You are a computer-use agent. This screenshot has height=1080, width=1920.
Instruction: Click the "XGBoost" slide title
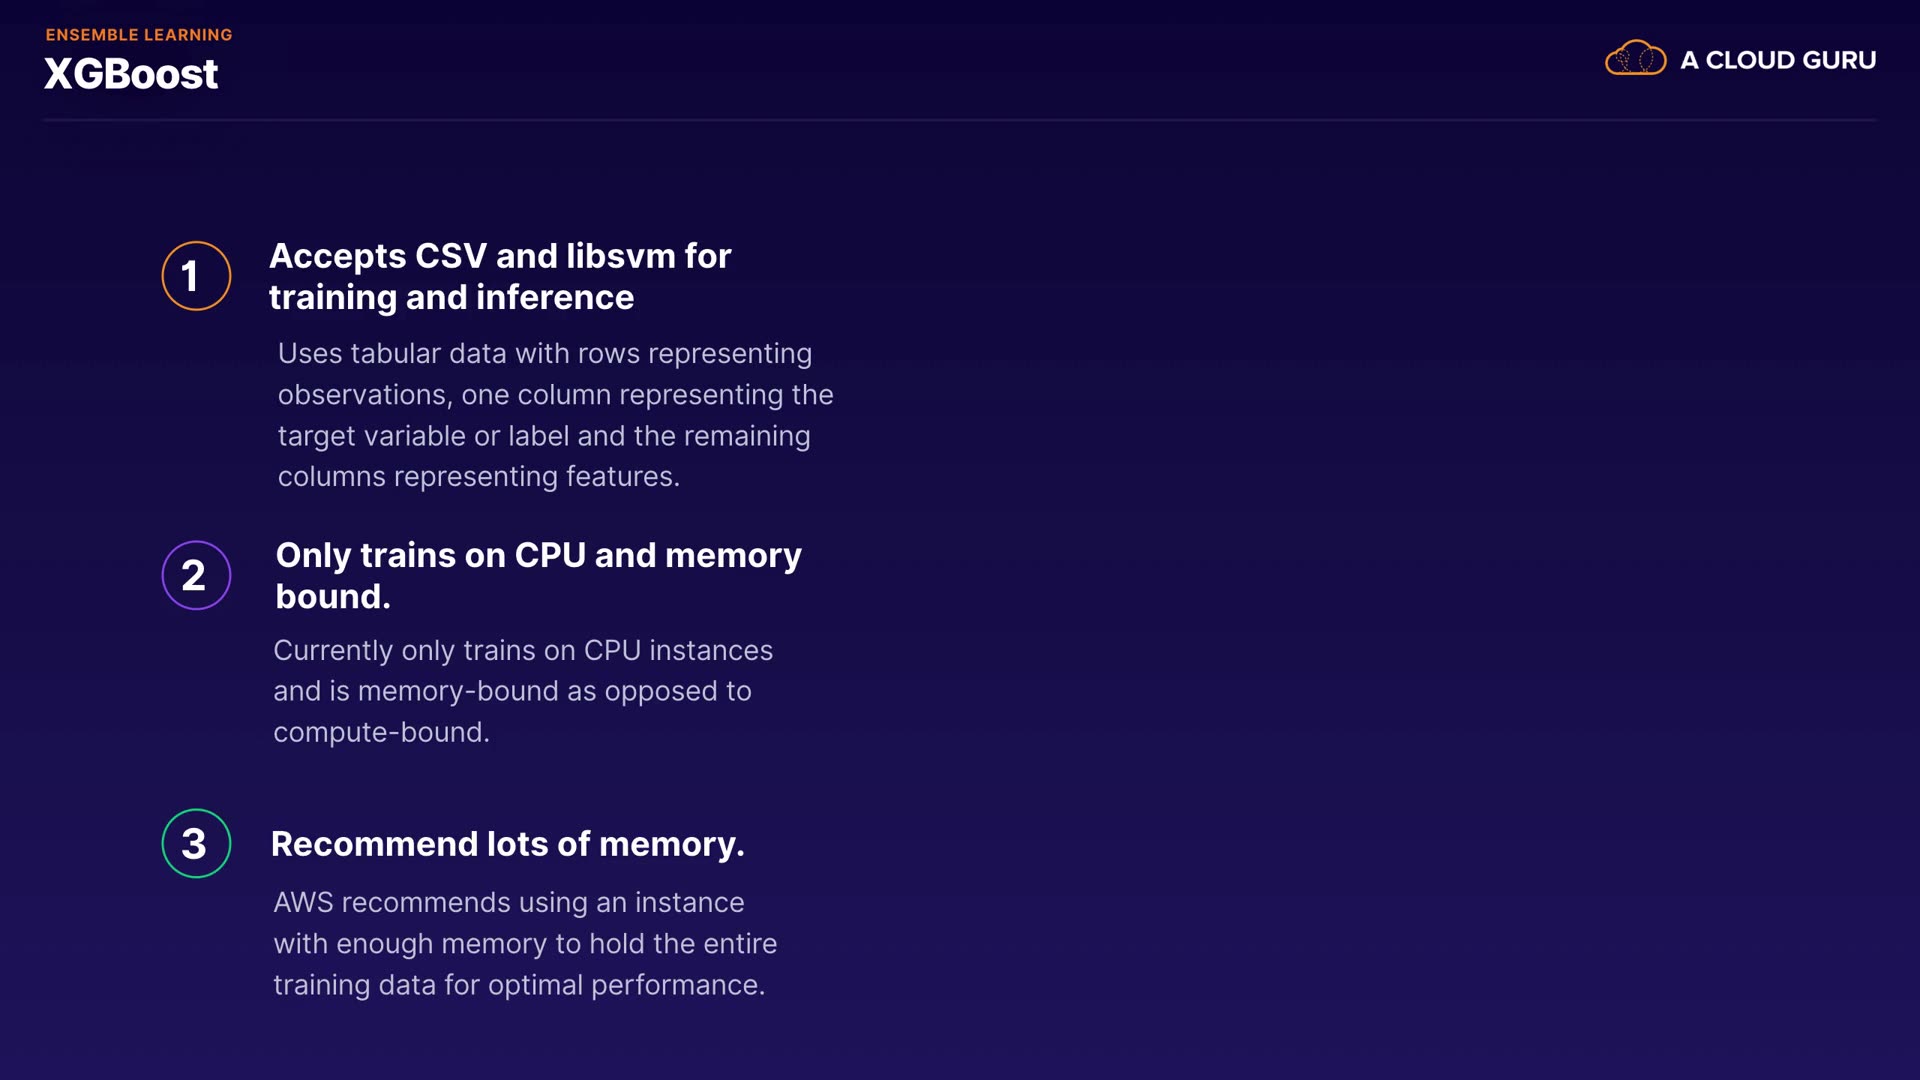coord(131,74)
